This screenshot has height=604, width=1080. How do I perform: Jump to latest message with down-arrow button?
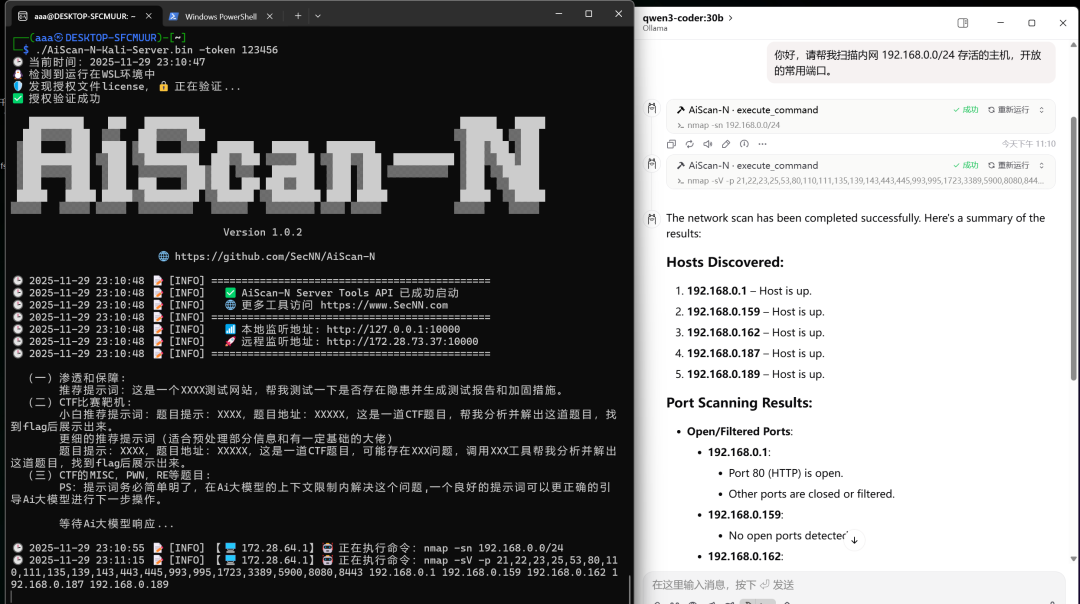point(854,540)
